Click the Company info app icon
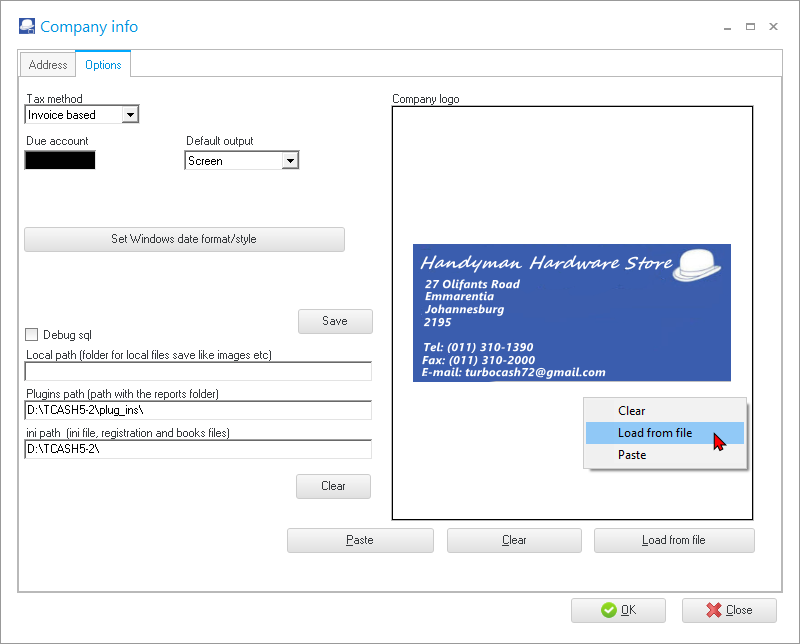Image resolution: width=800 pixels, height=644 pixels. [x=28, y=27]
